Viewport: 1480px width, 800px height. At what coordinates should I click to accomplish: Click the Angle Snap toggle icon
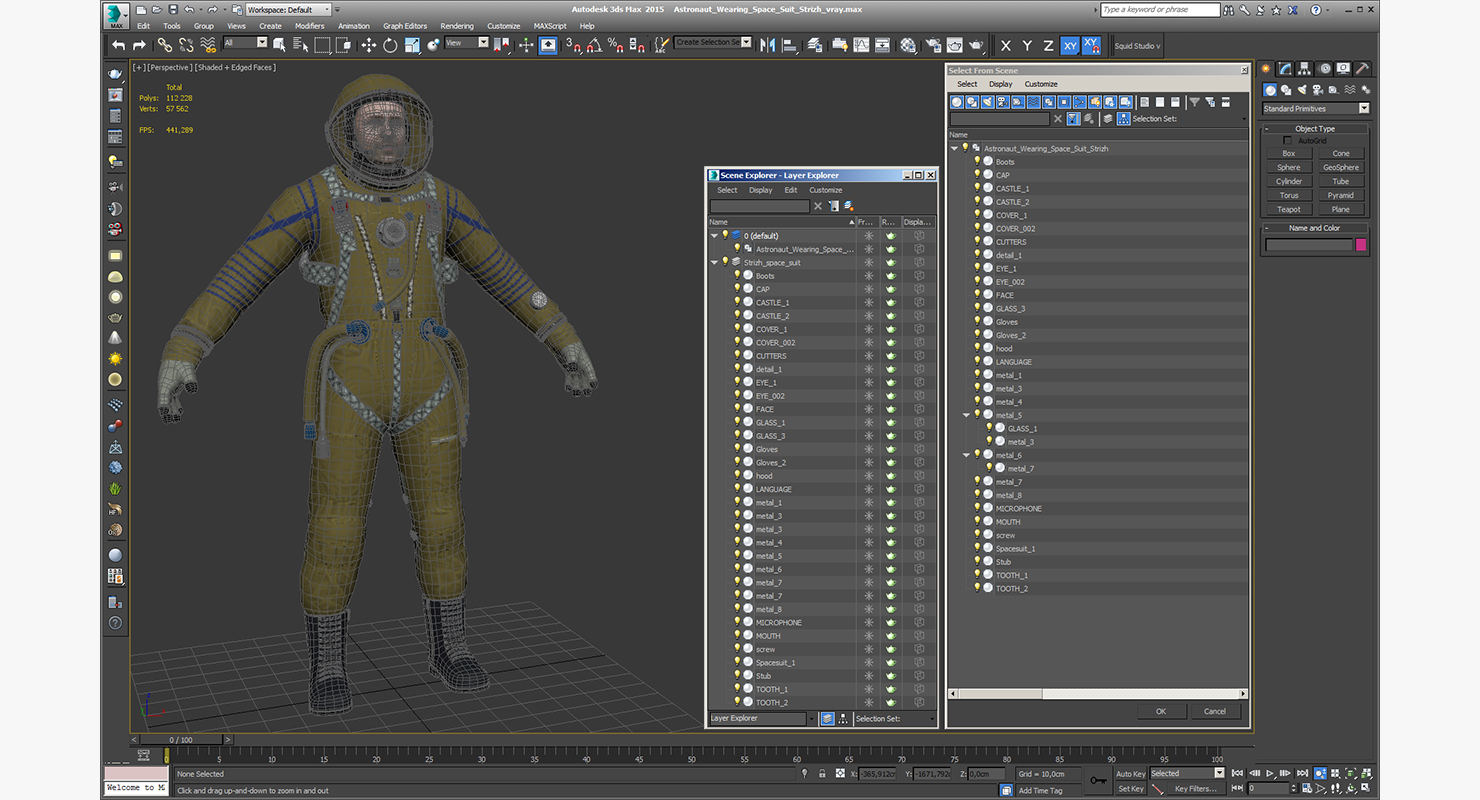(x=594, y=45)
